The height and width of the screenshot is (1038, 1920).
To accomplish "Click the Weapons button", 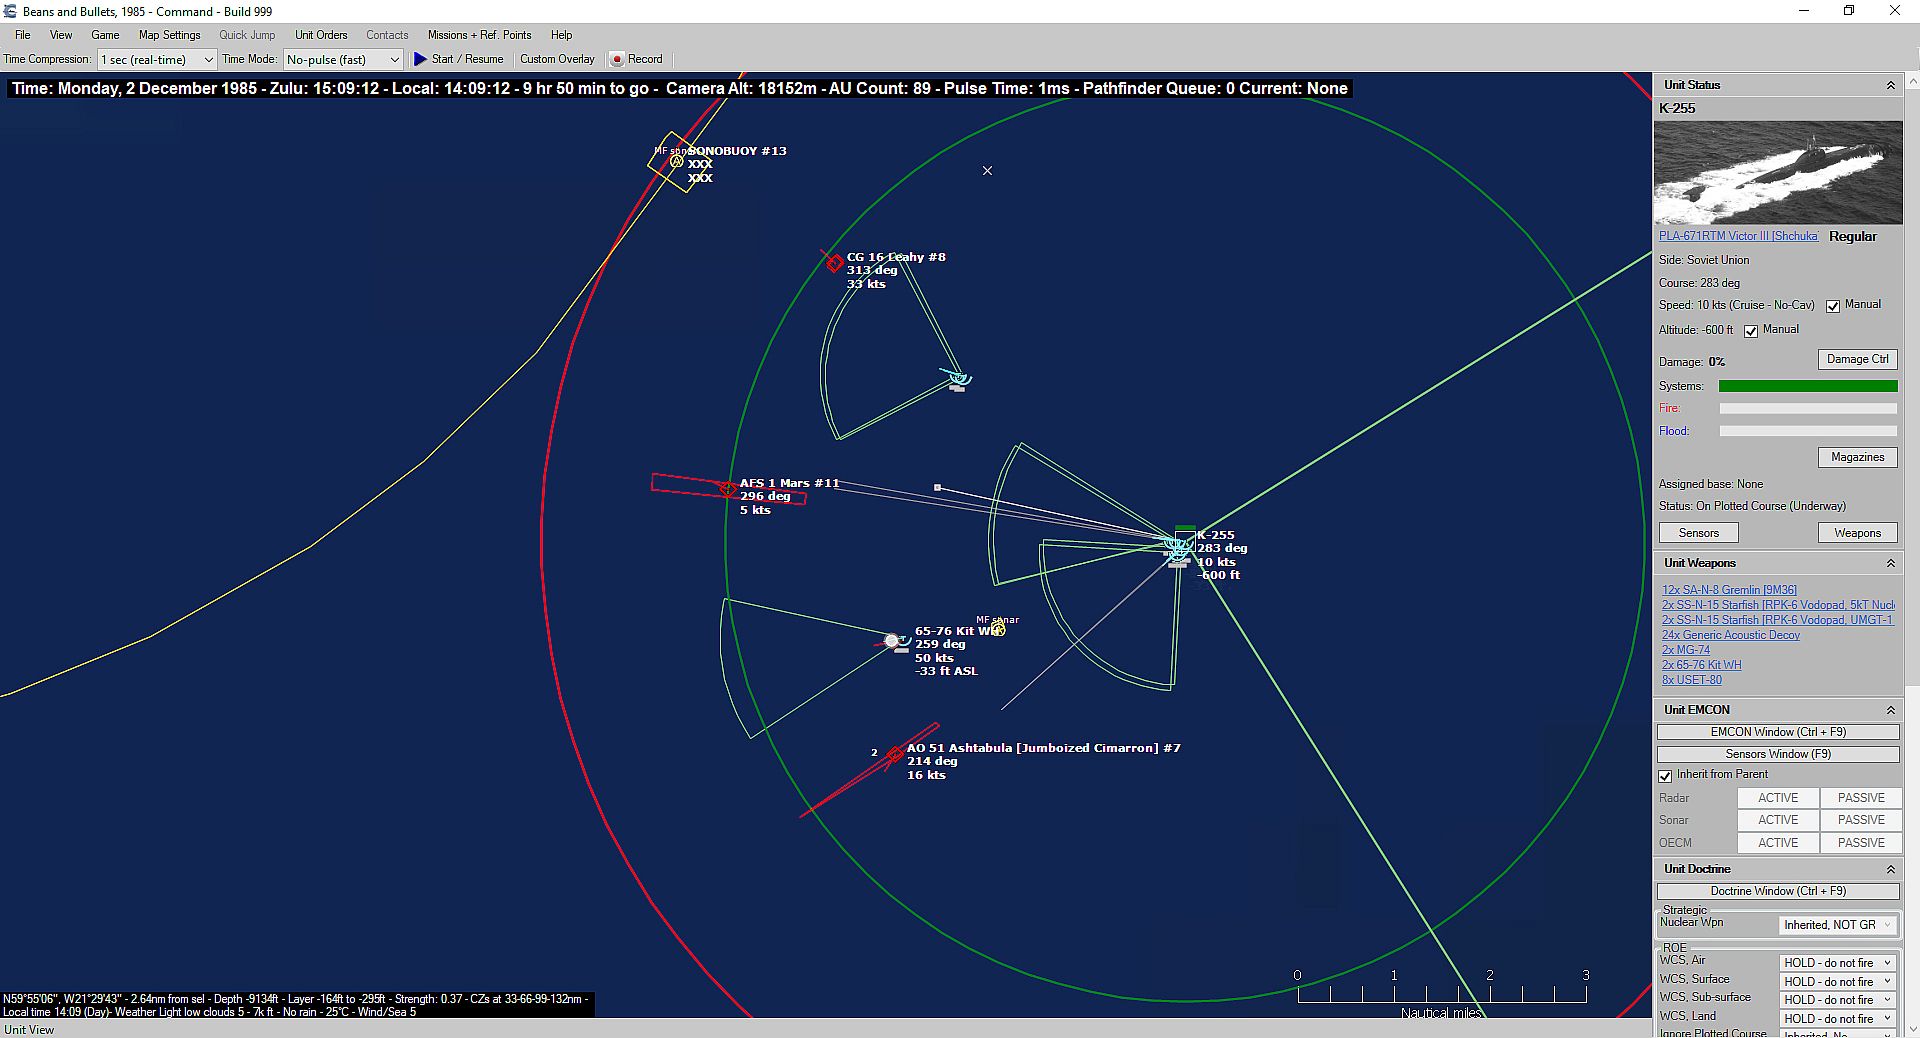I will pyautogui.click(x=1857, y=533).
